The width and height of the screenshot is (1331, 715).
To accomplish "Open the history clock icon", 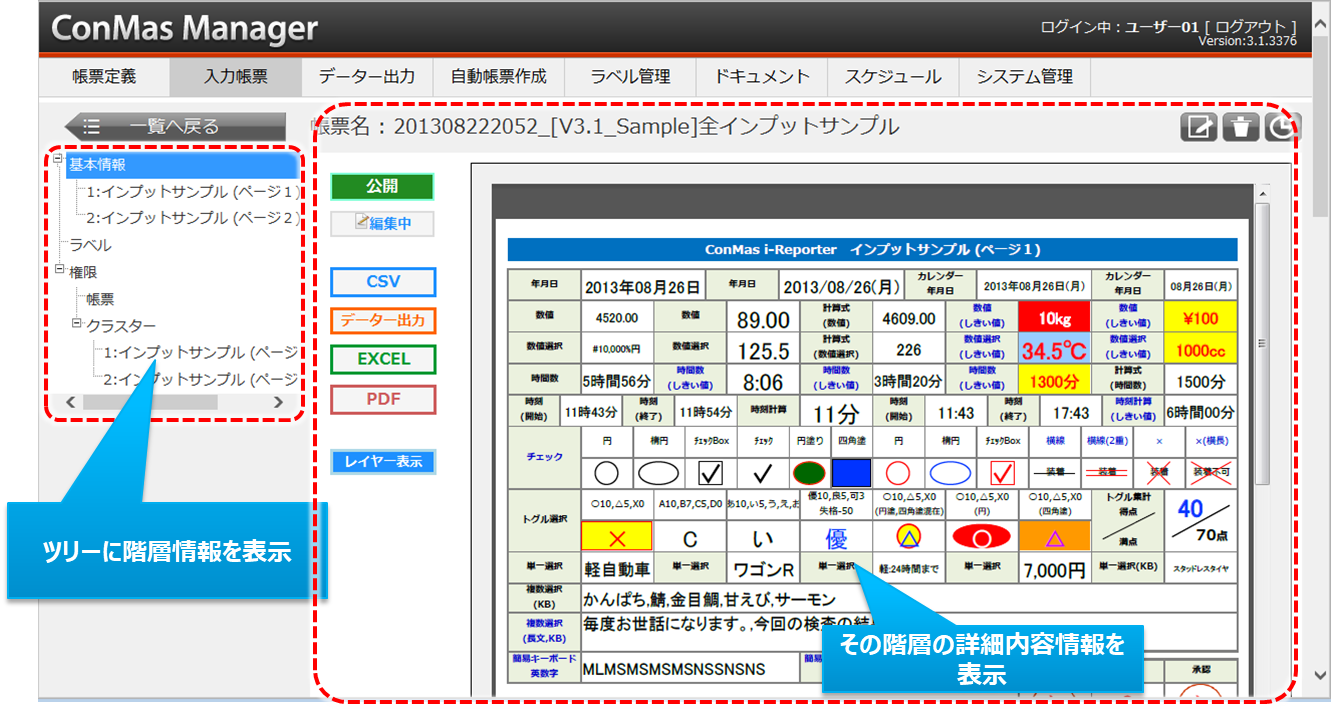I will [x=1281, y=127].
